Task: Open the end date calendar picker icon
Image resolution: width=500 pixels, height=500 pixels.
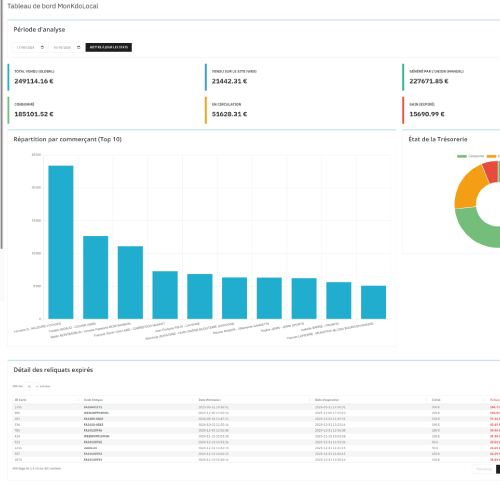Action: pyautogui.click(x=79, y=47)
